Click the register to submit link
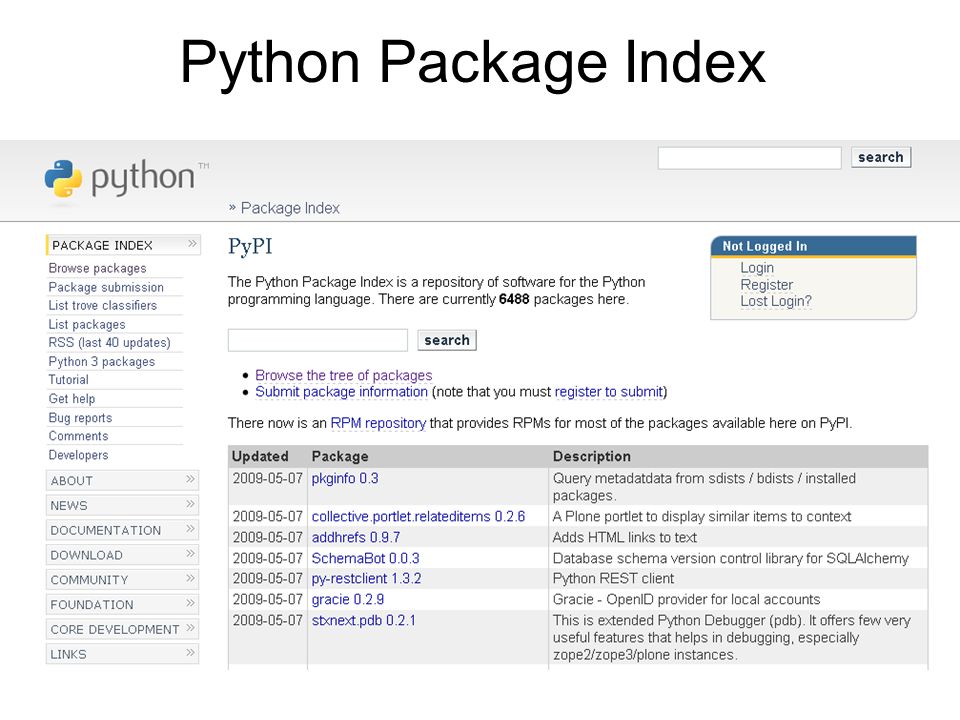This screenshot has height=720, width=960. 609,392
